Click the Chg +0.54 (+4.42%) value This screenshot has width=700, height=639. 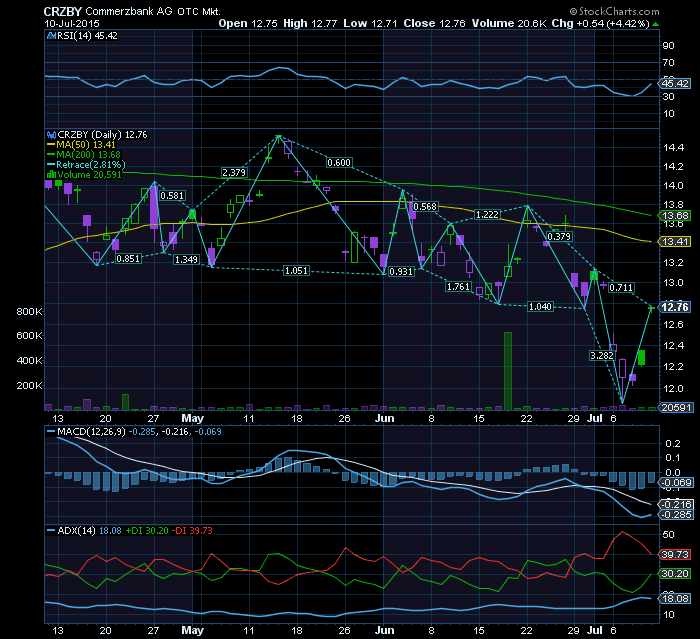600,24
